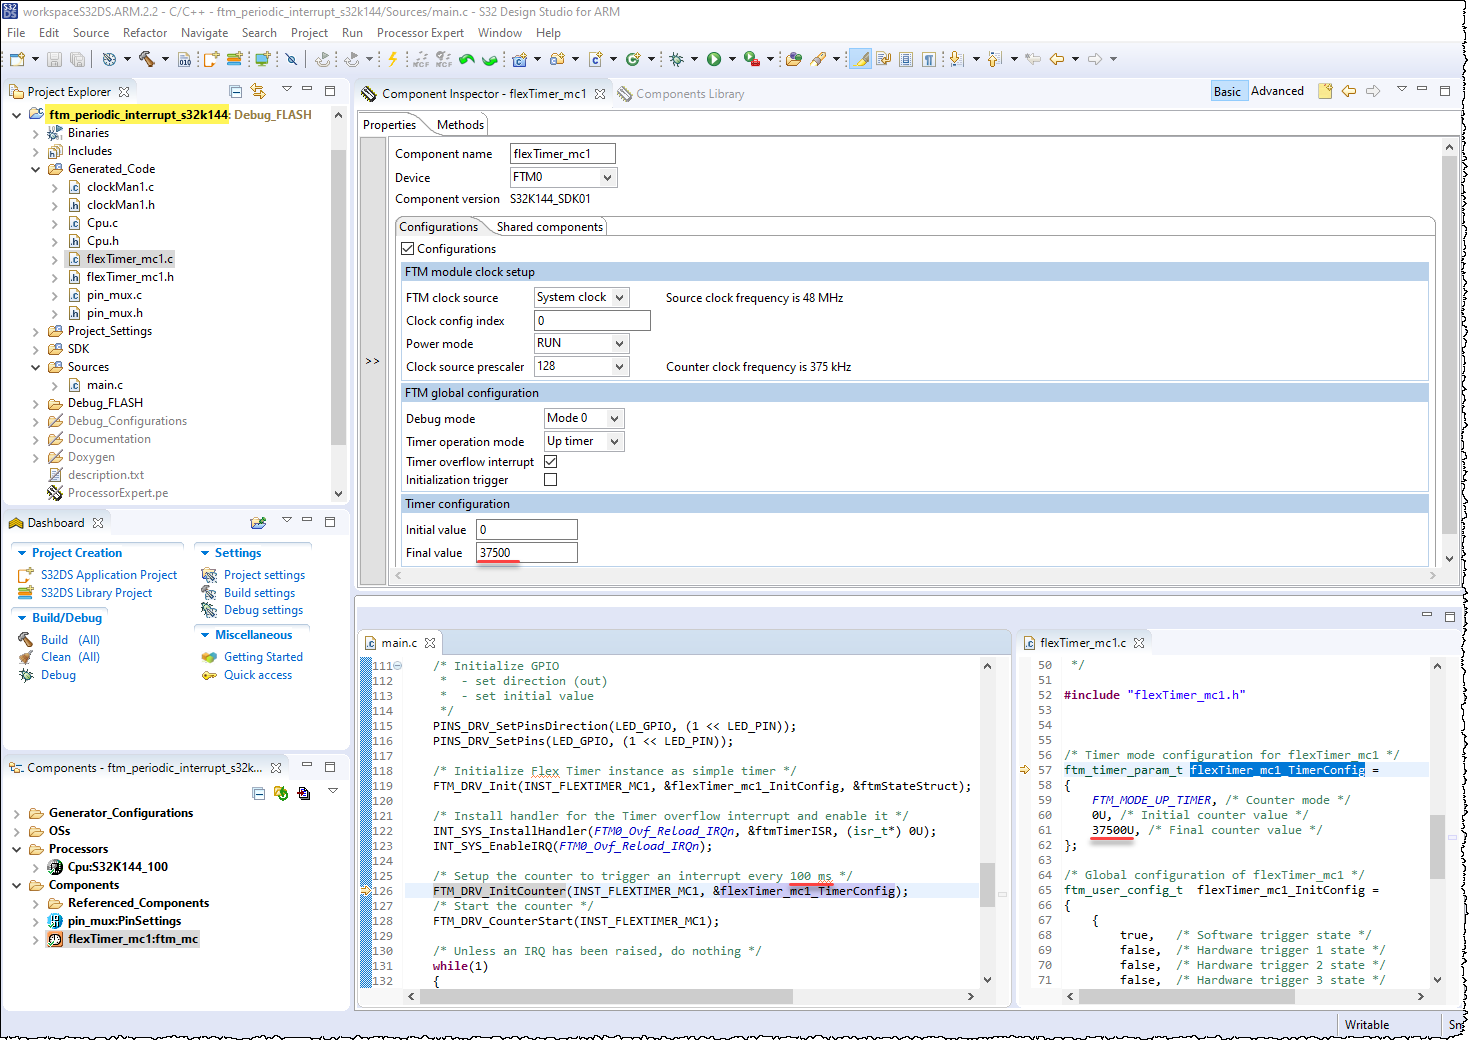This screenshot has height=1040, width=1469.
Task: Enable the Initialization trigger checkbox
Action: click(x=550, y=480)
